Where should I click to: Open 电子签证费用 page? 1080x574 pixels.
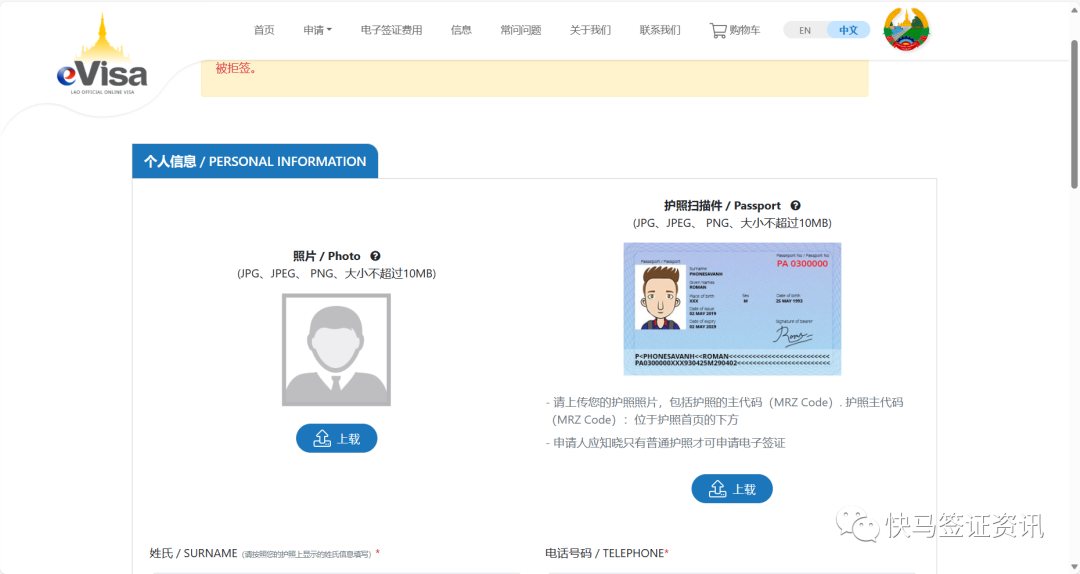pyautogui.click(x=391, y=30)
